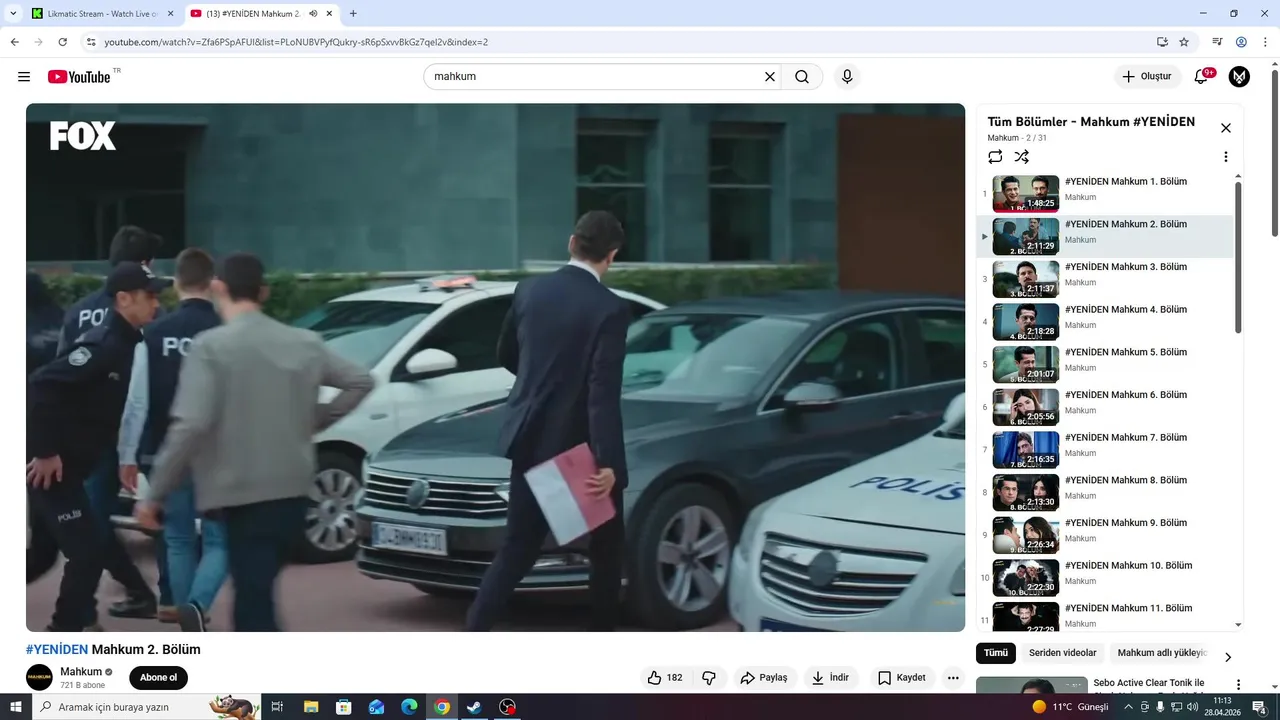Open options for Sebo Active Clear video
The height and width of the screenshot is (720, 1280).
pos(1238,685)
